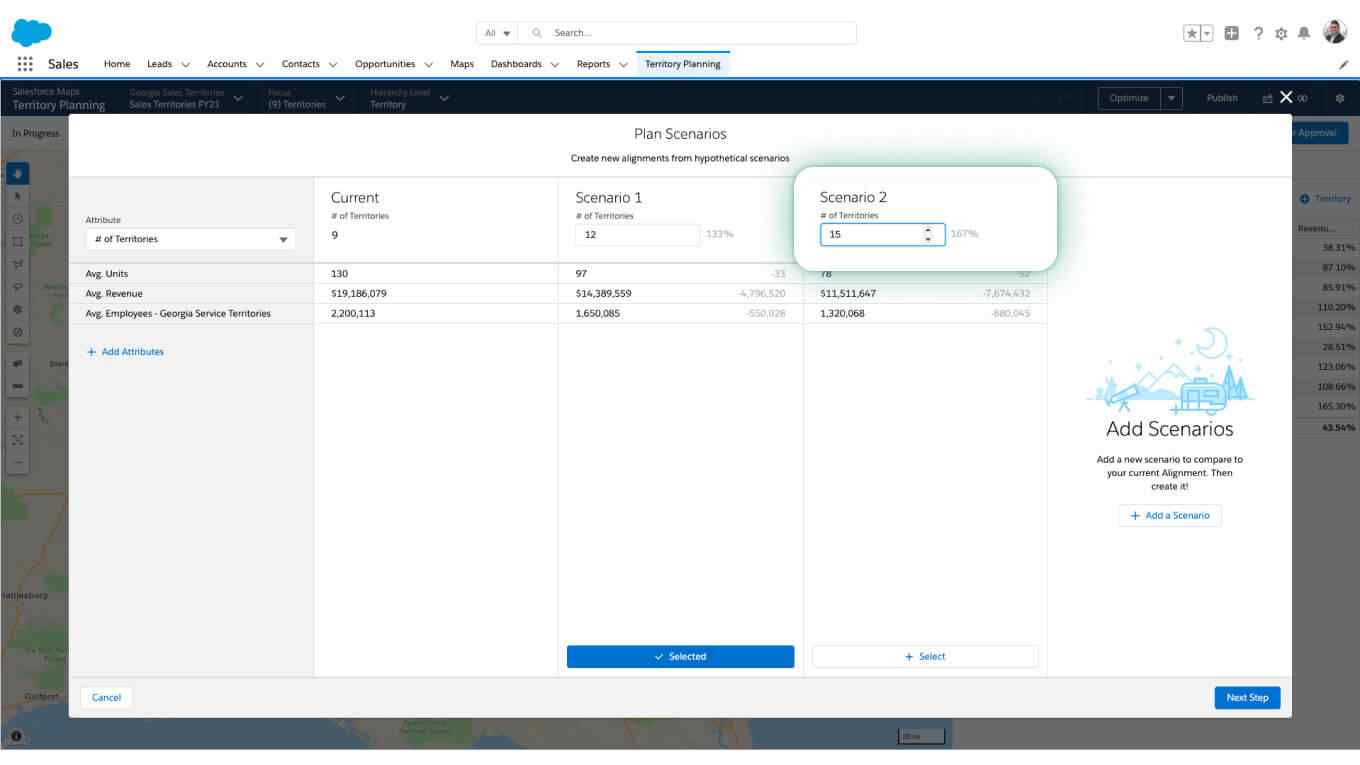Click the plus icon next to Territory

tap(1305, 199)
